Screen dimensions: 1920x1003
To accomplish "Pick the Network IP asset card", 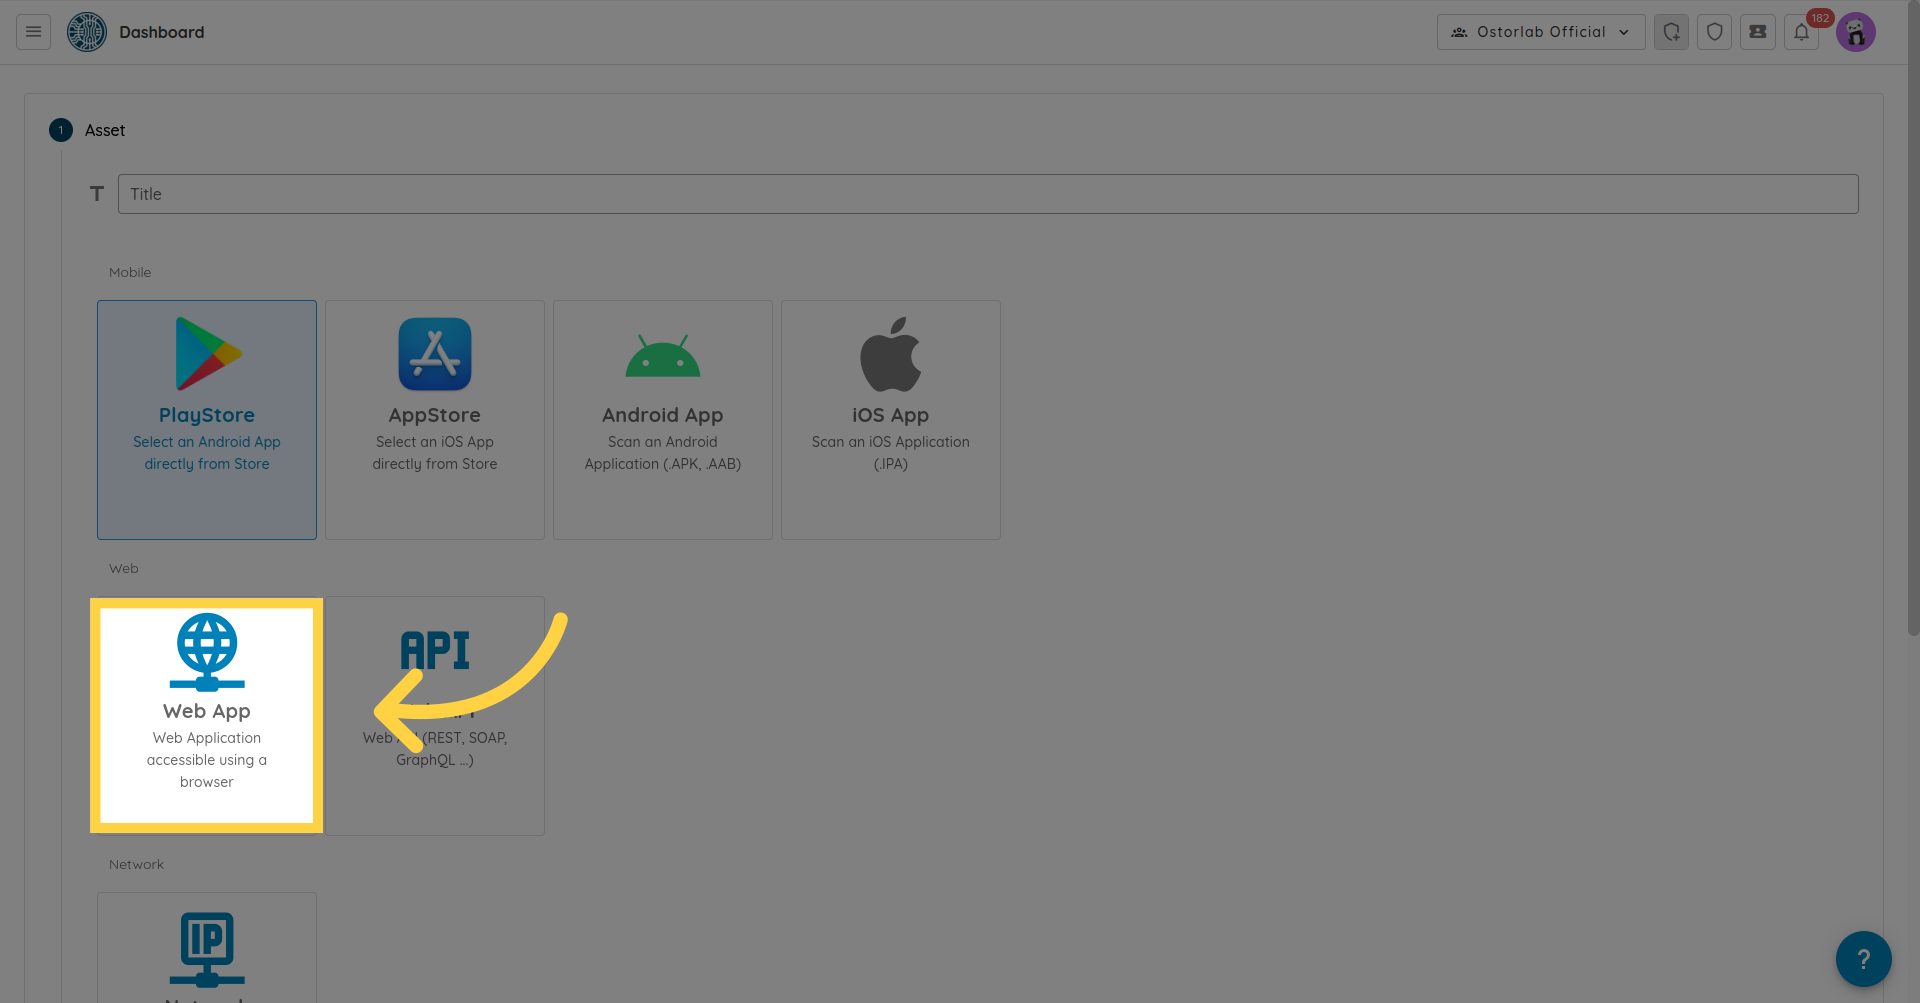I will point(207,948).
